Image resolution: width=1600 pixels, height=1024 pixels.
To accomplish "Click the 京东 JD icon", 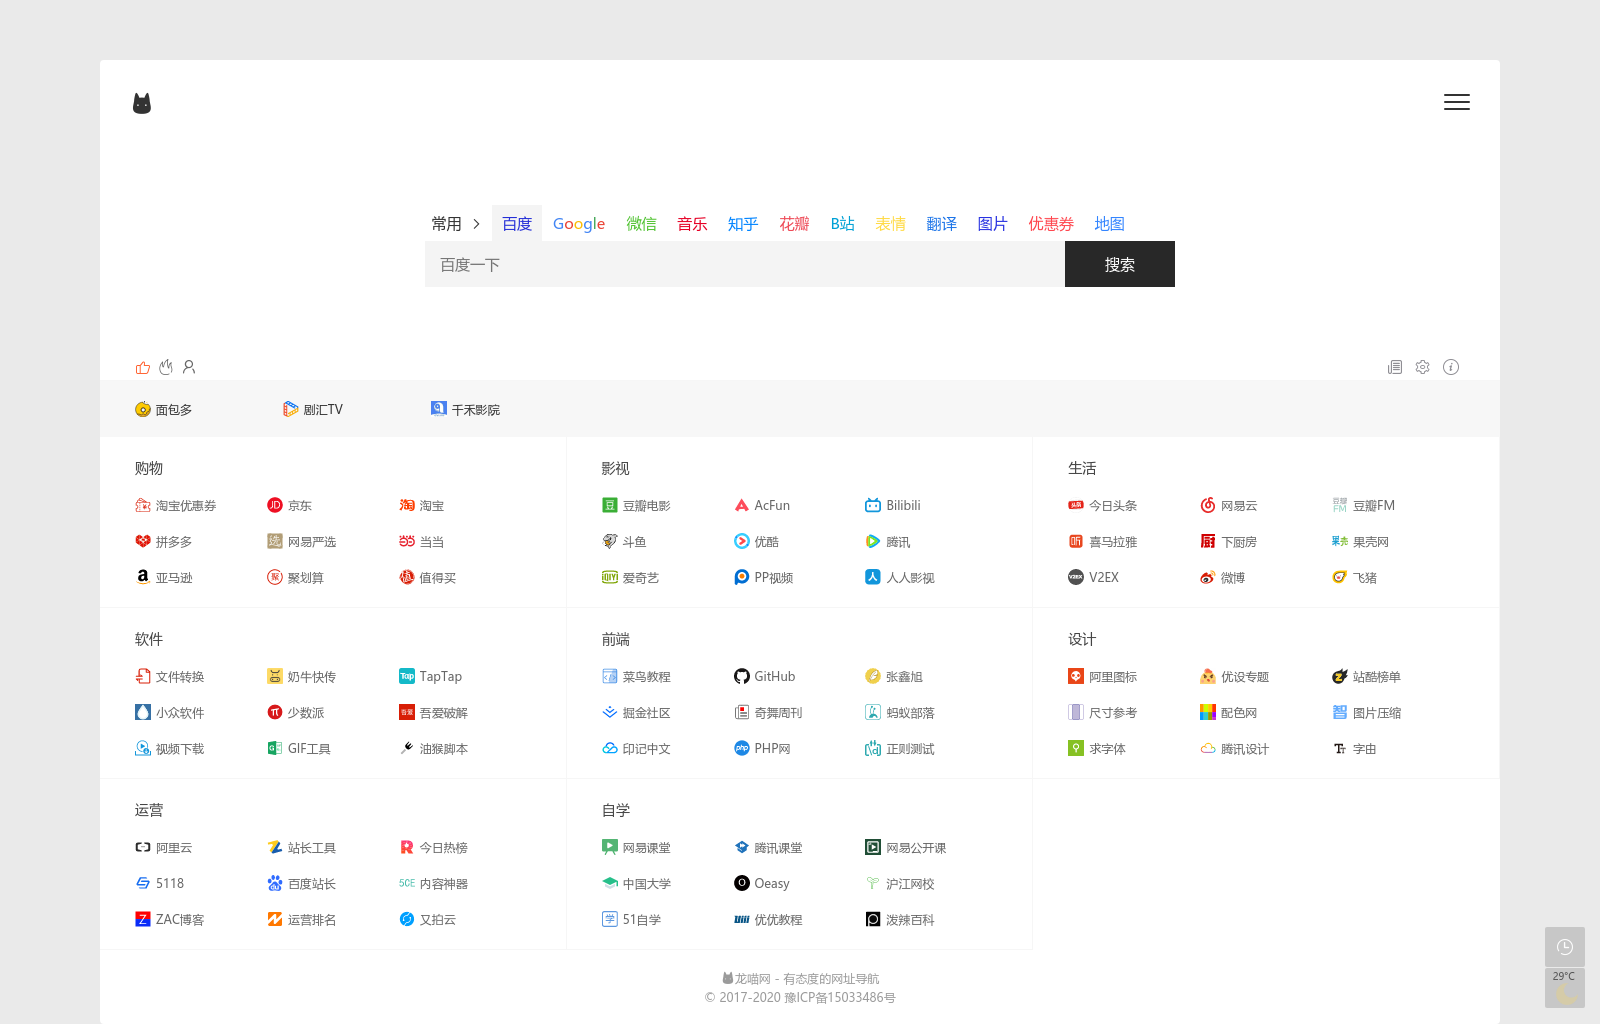I will click(x=275, y=505).
